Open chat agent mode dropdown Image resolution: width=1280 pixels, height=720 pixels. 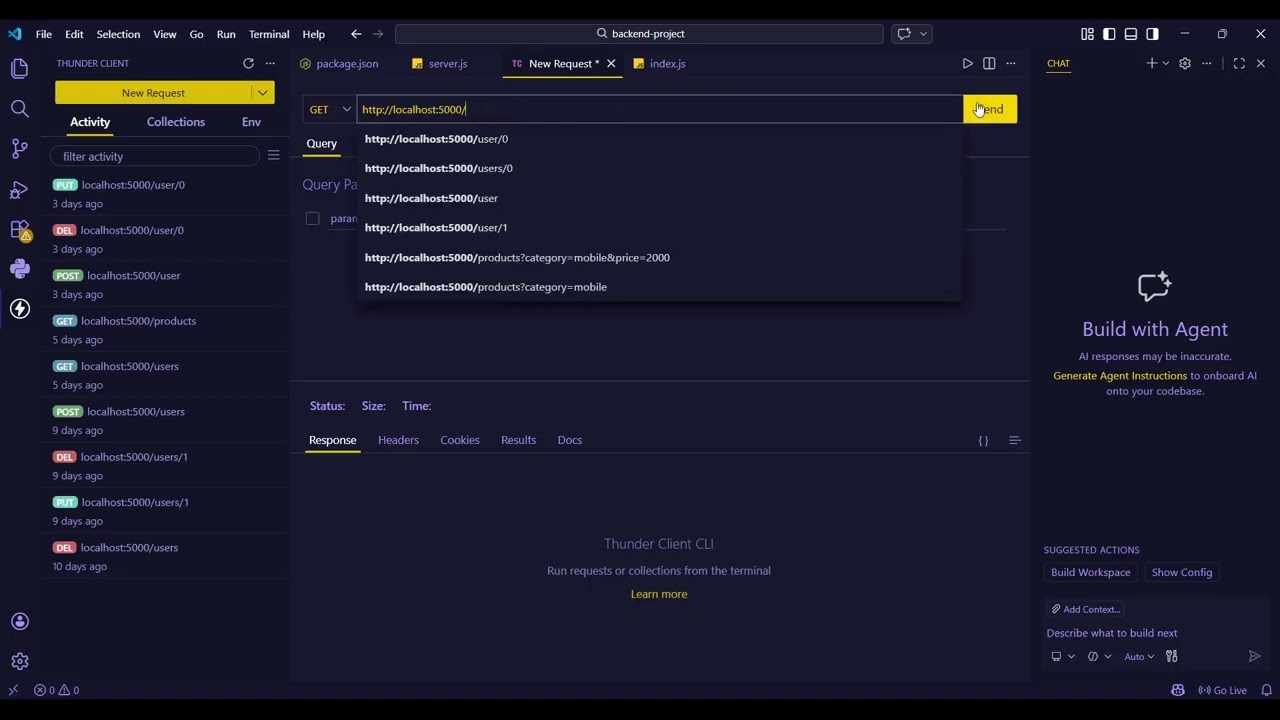point(1099,656)
